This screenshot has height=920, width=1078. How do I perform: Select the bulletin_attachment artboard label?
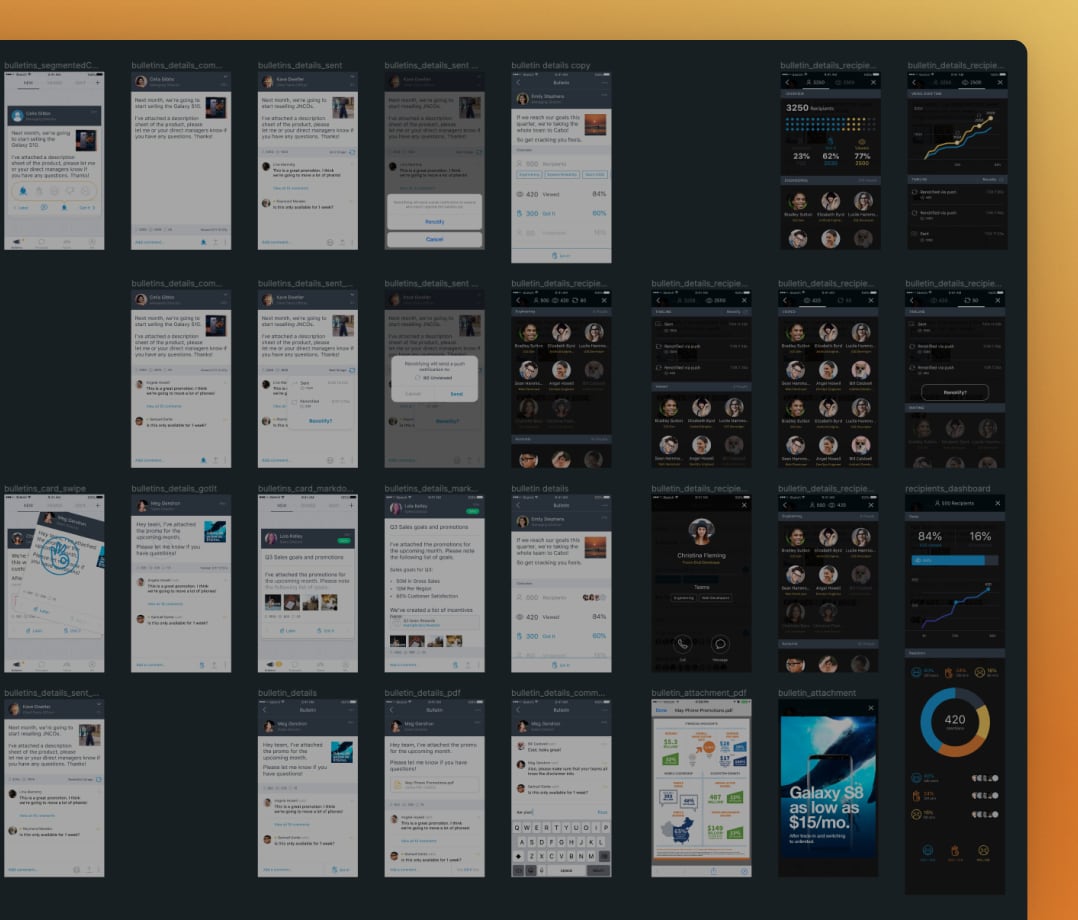point(817,692)
